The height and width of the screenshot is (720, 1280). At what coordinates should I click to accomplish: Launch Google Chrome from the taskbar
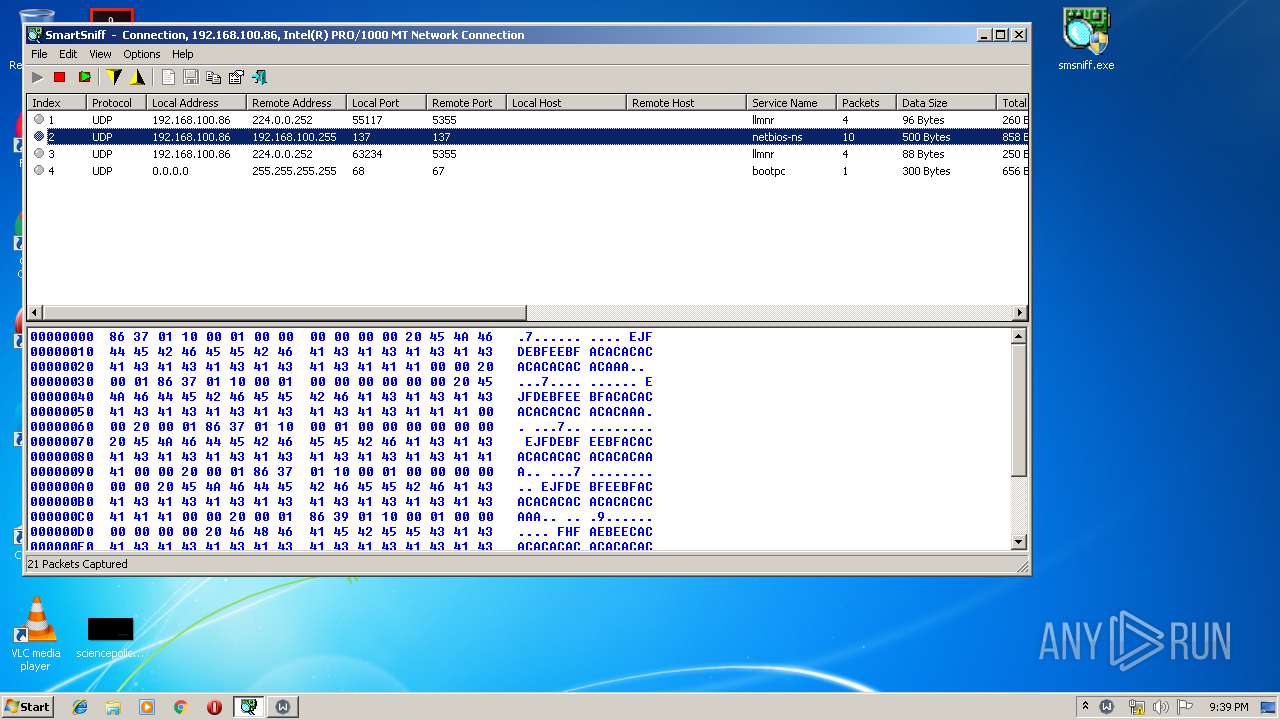coord(180,707)
